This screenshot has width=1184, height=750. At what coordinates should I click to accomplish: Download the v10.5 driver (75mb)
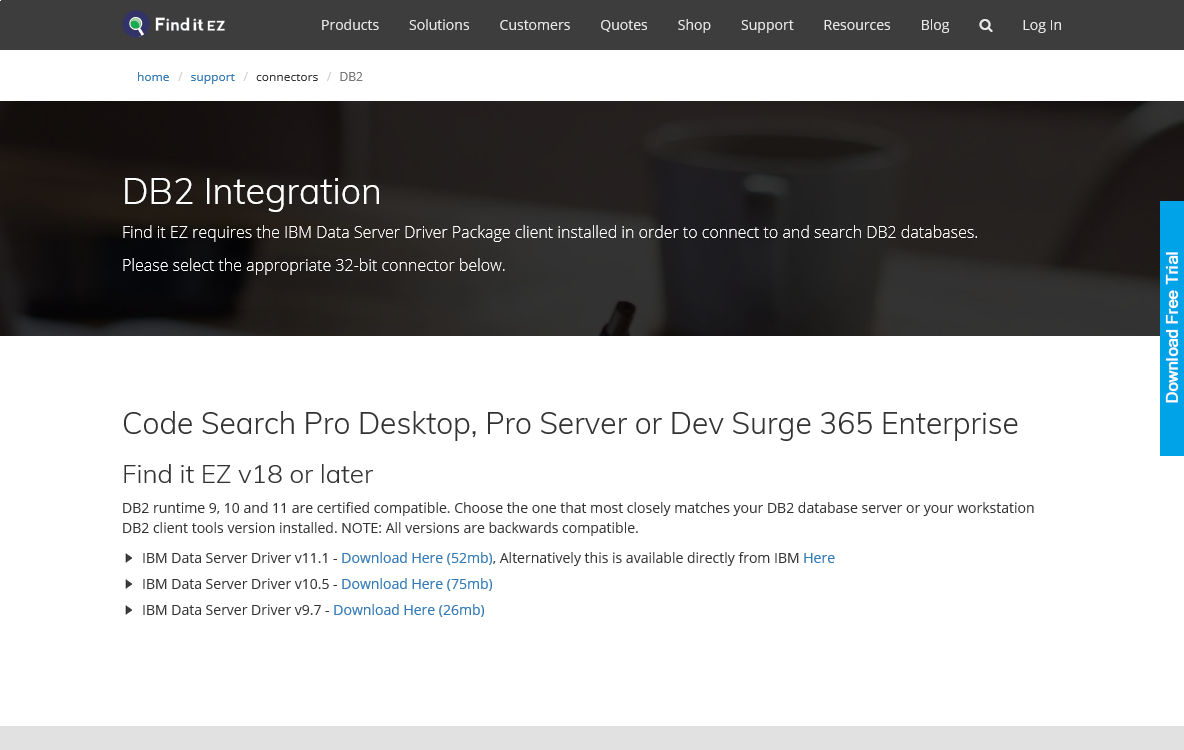pyautogui.click(x=417, y=584)
